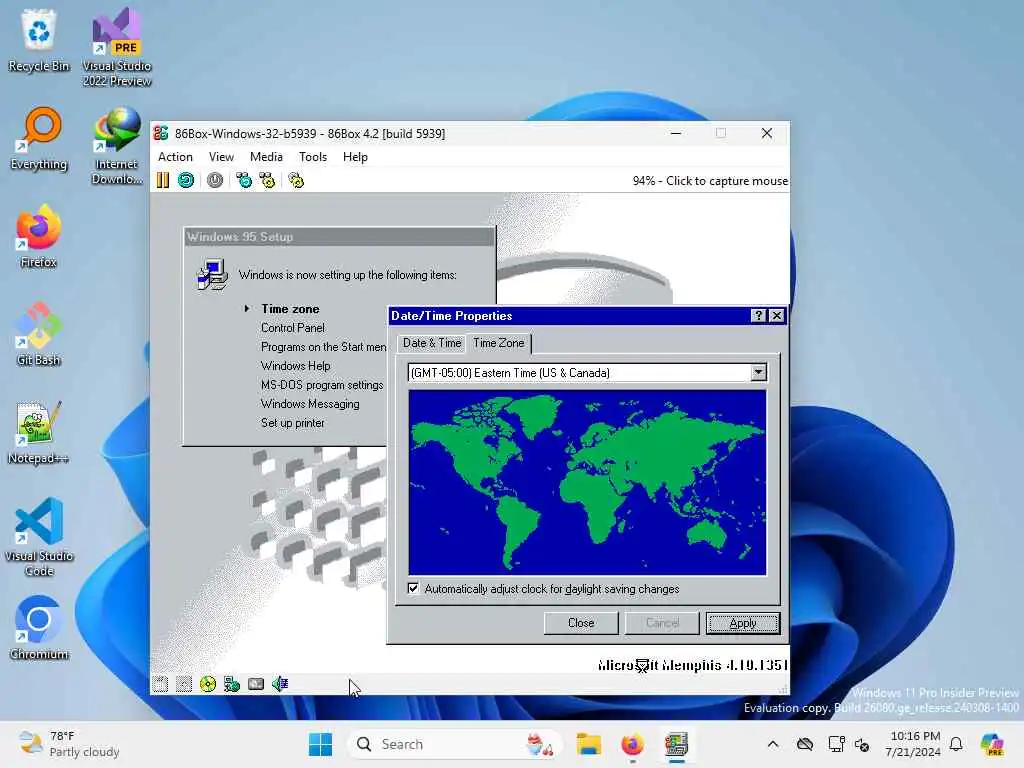Click the 'MS-DOS program settings' setup item
This screenshot has width=1024, height=768.
[322, 385]
